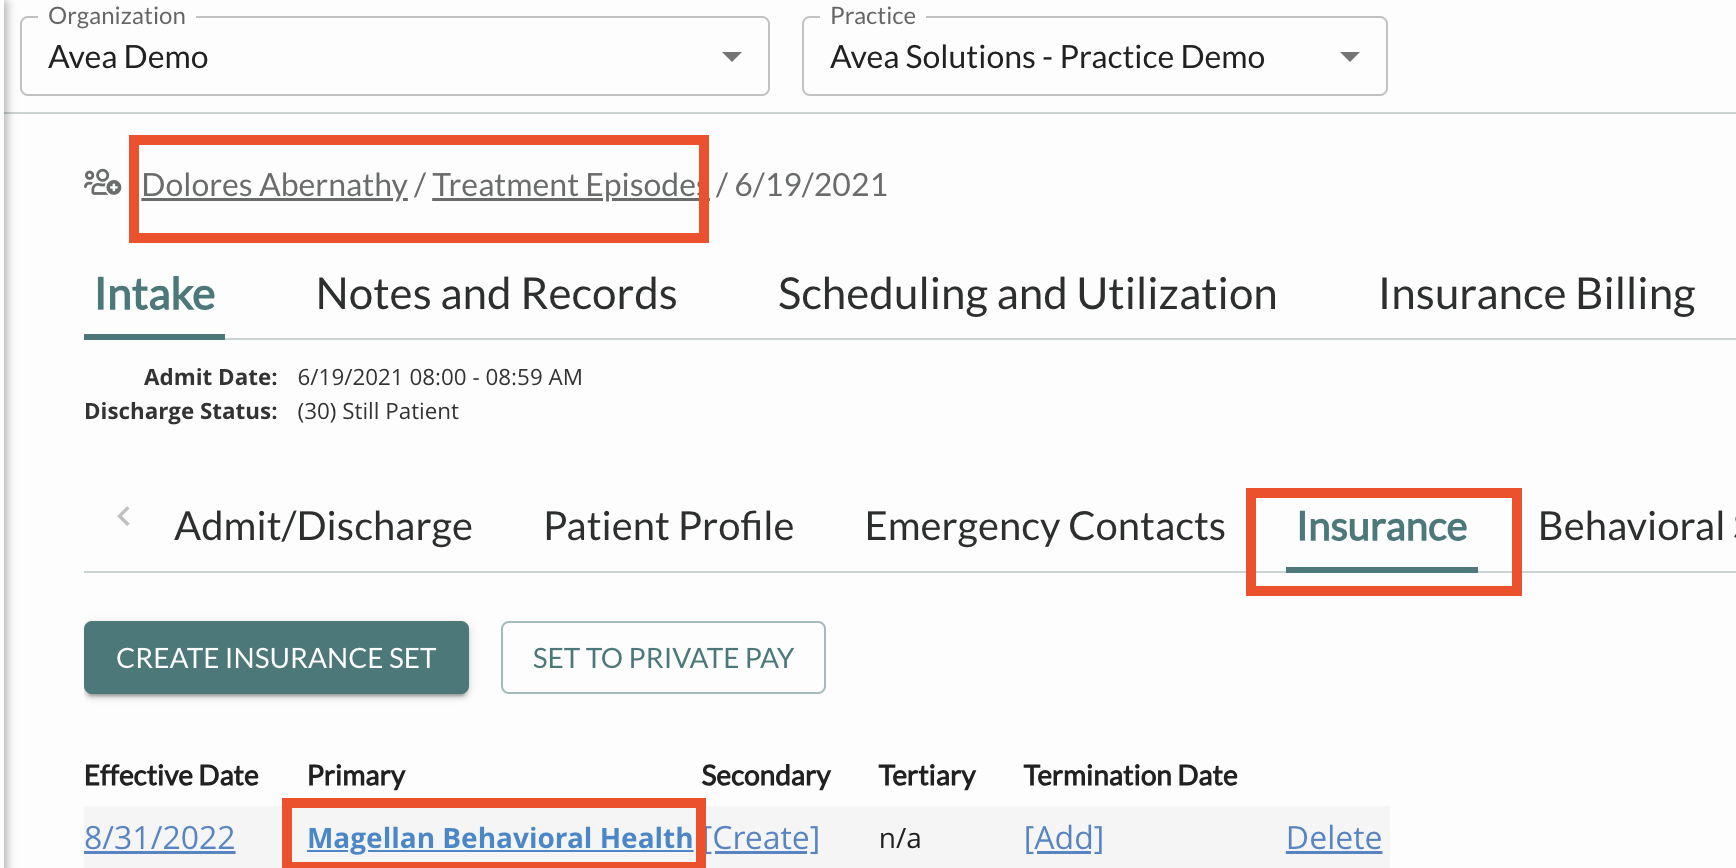The image size is (1736, 868).
Task: Open the Magellan Behavioral Health insurance link
Action: point(499,837)
